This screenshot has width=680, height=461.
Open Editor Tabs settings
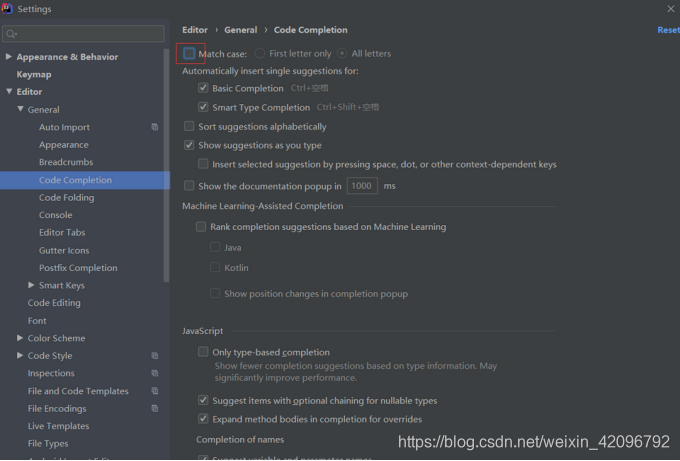[62, 232]
